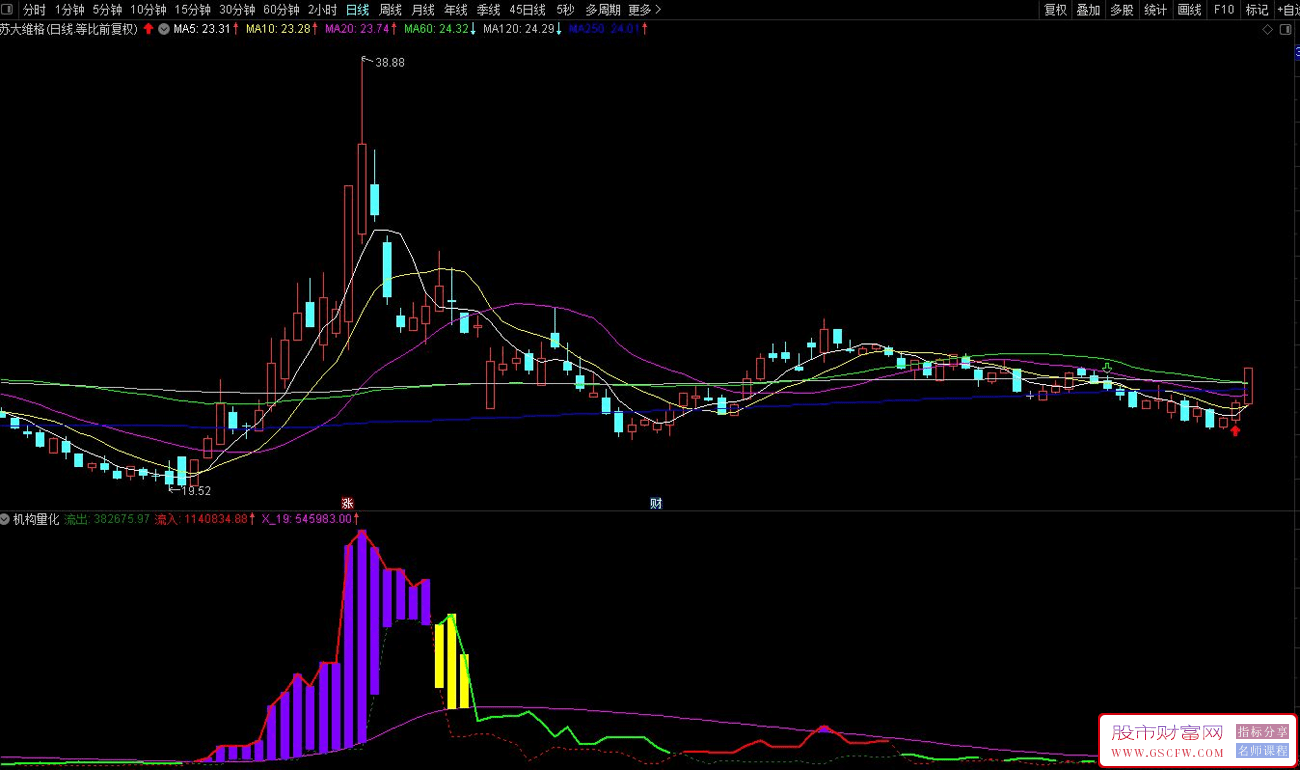Switch to 季线 quarterly chart
Screen dimensions: 1300x770
point(488,10)
